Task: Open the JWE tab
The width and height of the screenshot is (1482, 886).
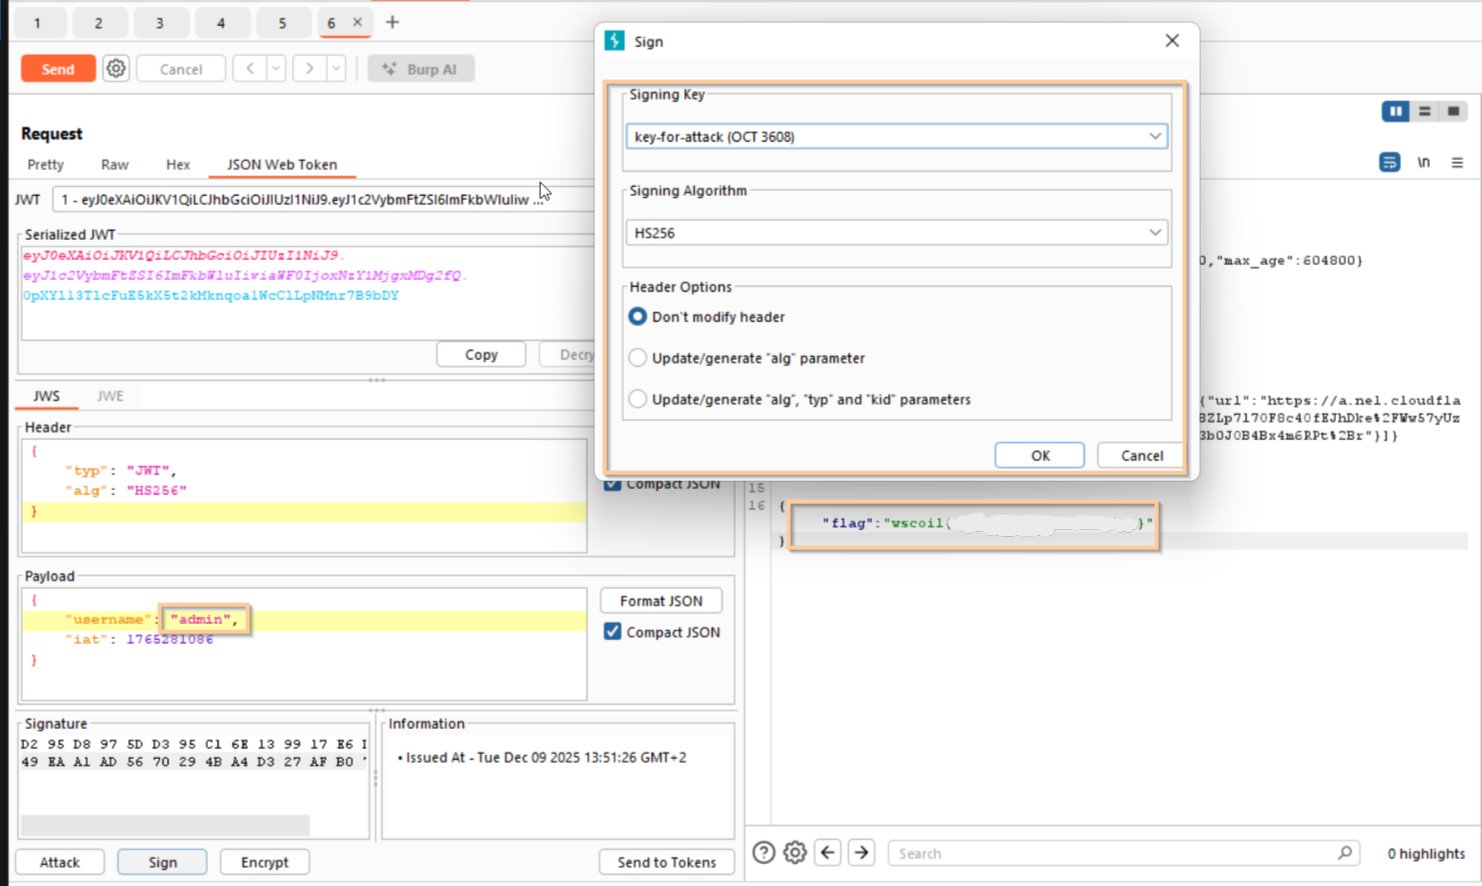Action: (110, 396)
